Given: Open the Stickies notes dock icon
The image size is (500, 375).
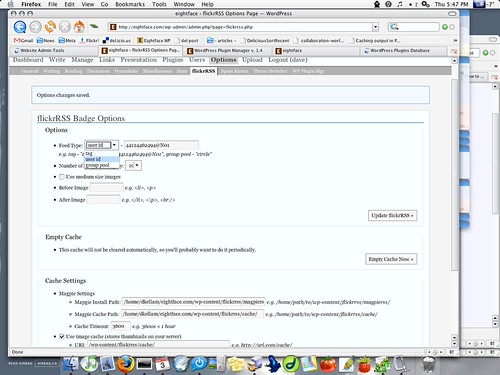Looking at the screenshot, I should pyautogui.click(x=235, y=364).
